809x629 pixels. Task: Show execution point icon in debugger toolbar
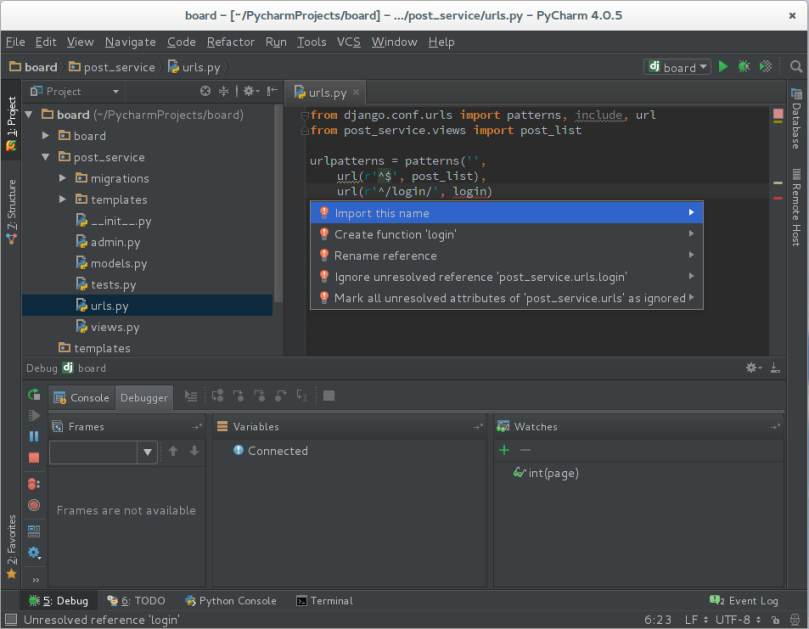(x=191, y=396)
